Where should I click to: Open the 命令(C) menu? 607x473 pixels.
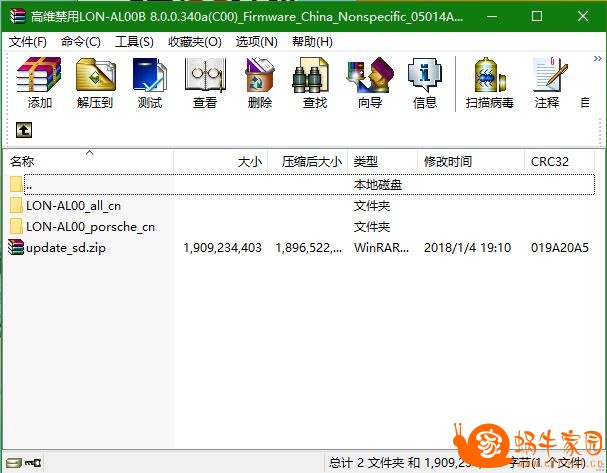point(81,41)
